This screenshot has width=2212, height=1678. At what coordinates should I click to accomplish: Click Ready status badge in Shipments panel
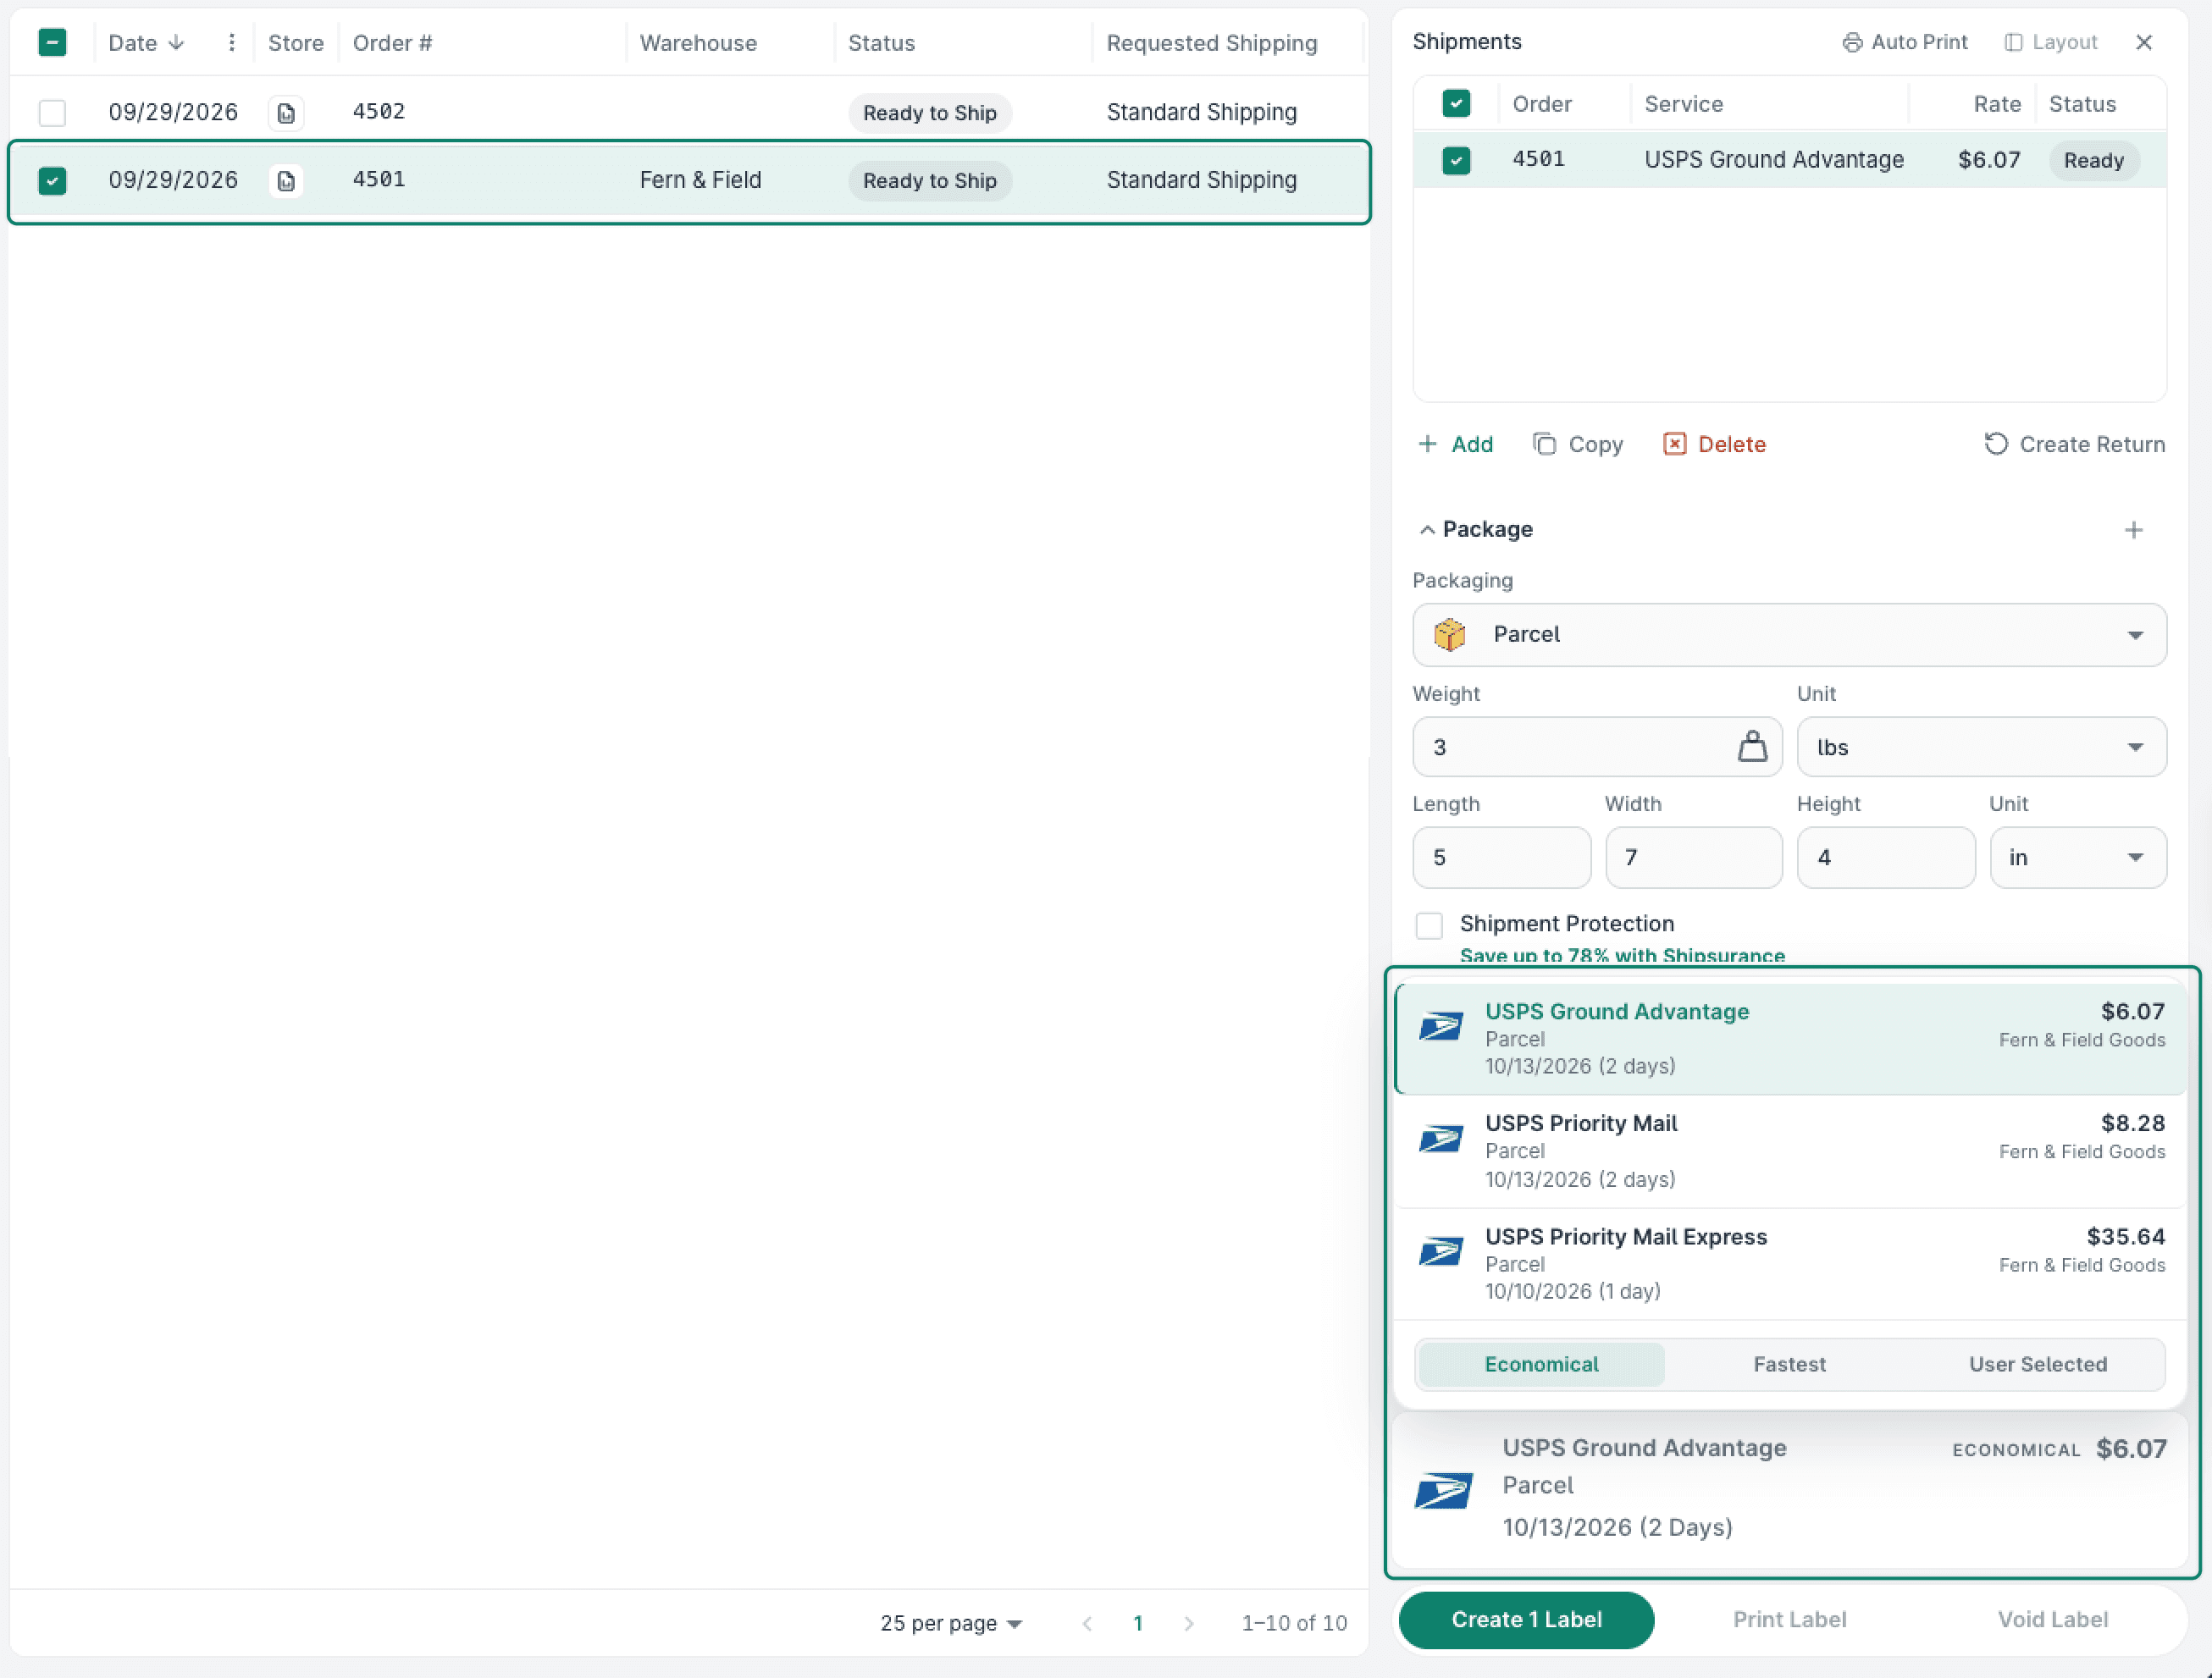coord(2093,161)
